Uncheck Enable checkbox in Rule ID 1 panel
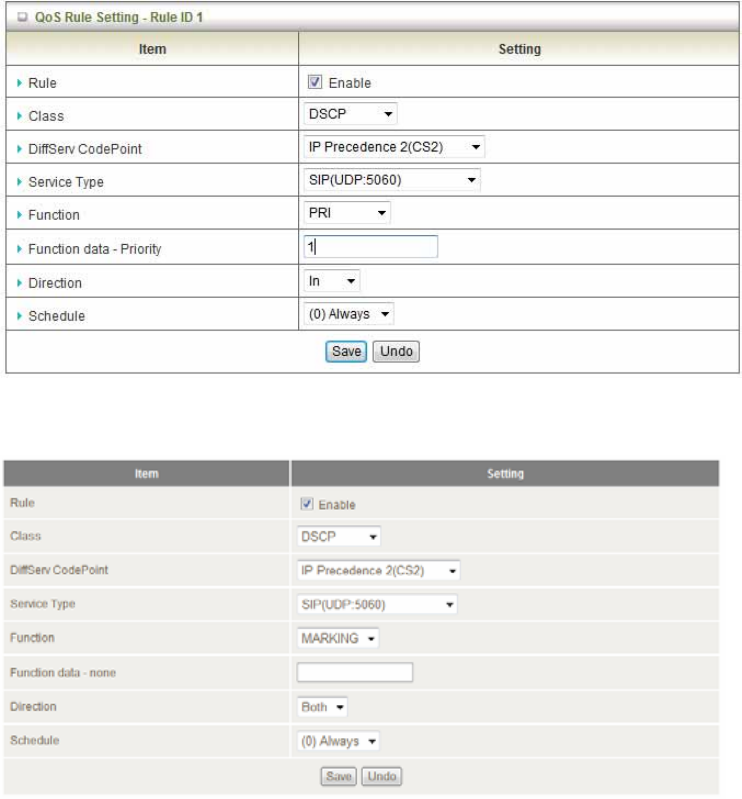 pos(315,83)
